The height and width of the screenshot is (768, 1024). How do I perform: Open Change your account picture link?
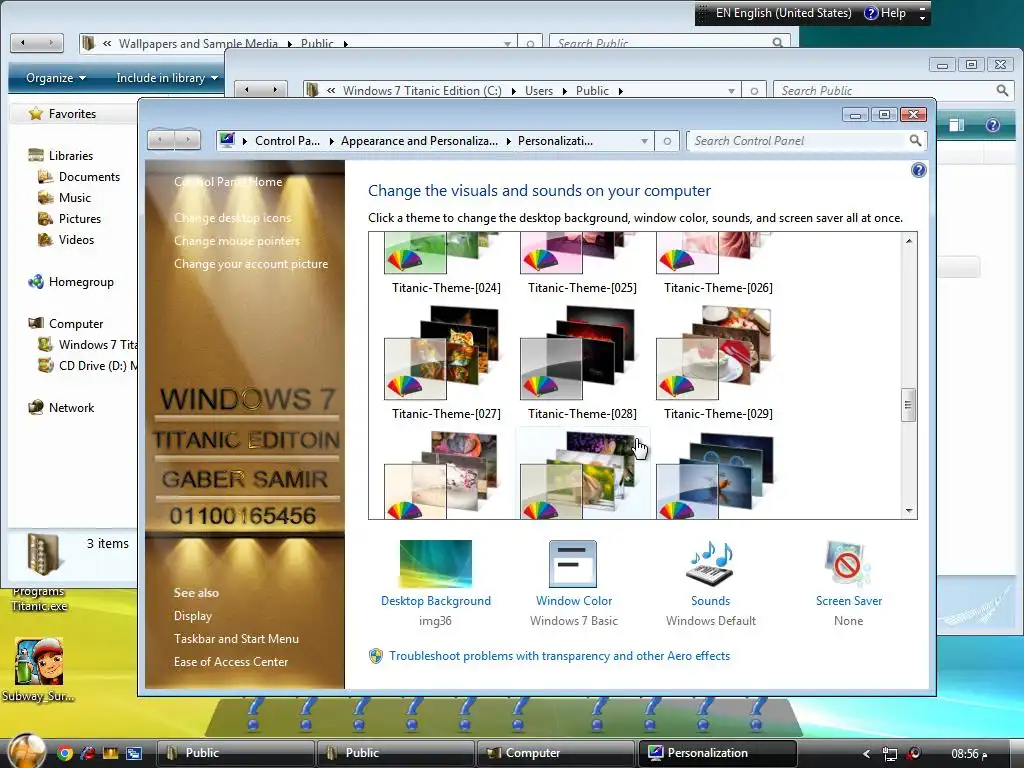coord(251,264)
